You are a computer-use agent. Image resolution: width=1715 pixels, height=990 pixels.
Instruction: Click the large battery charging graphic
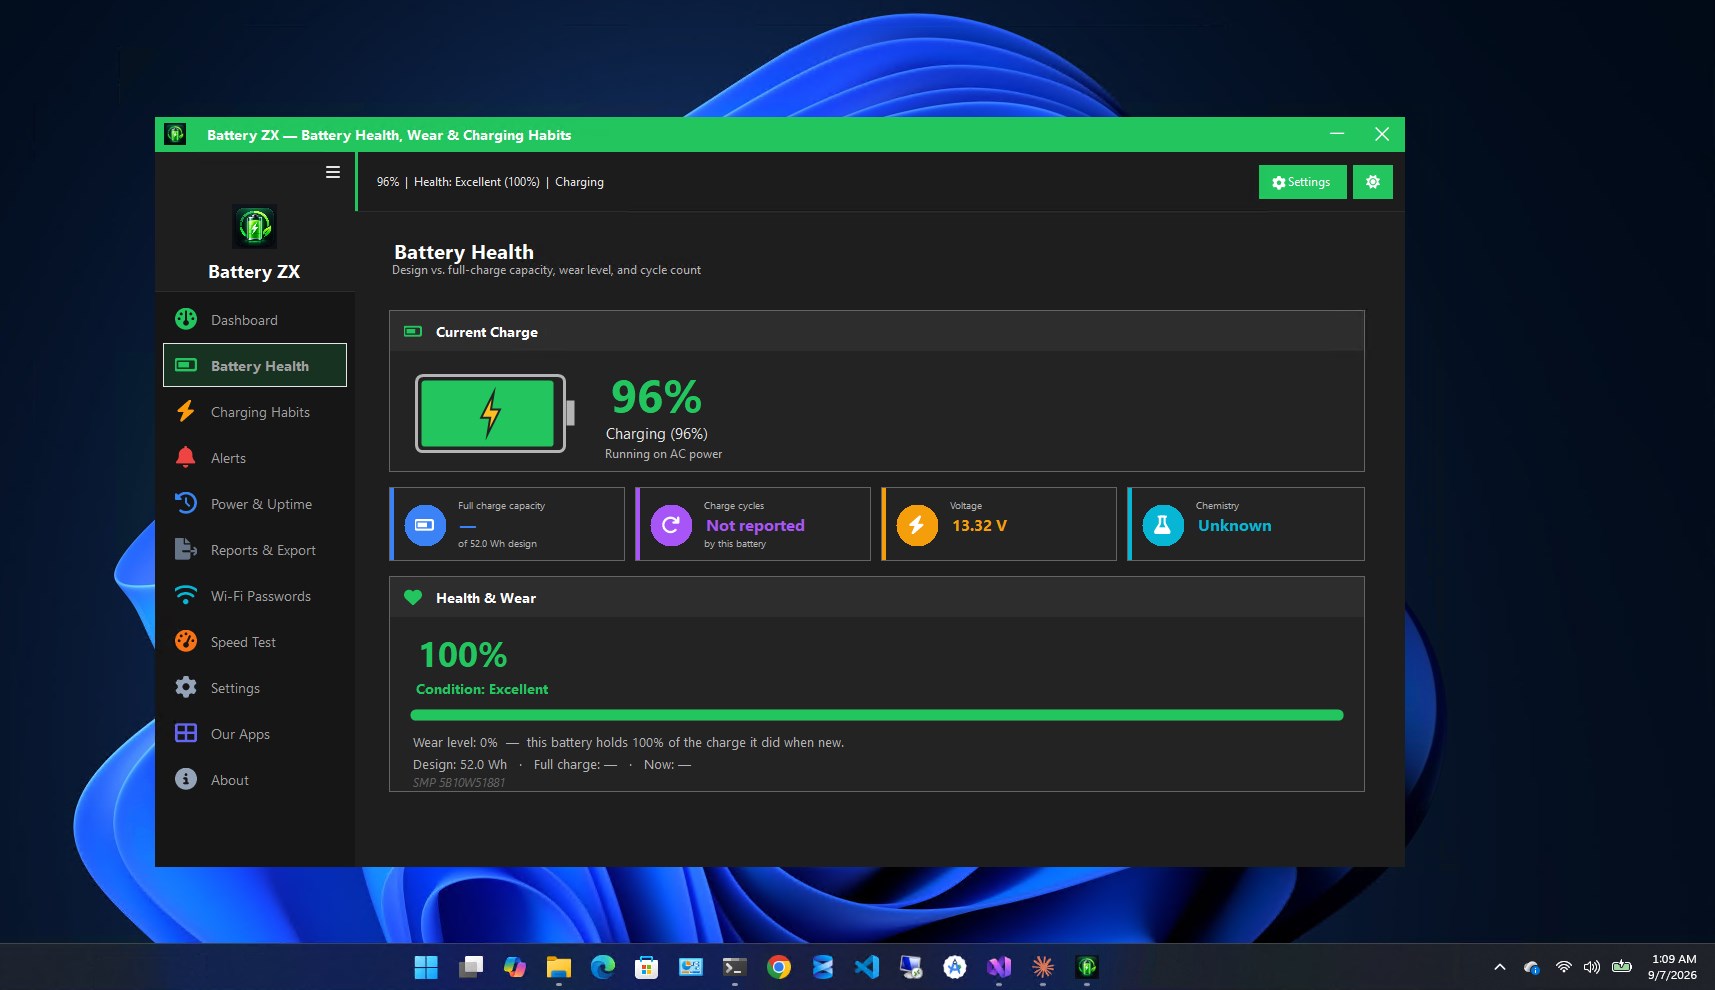tap(495, 413)
